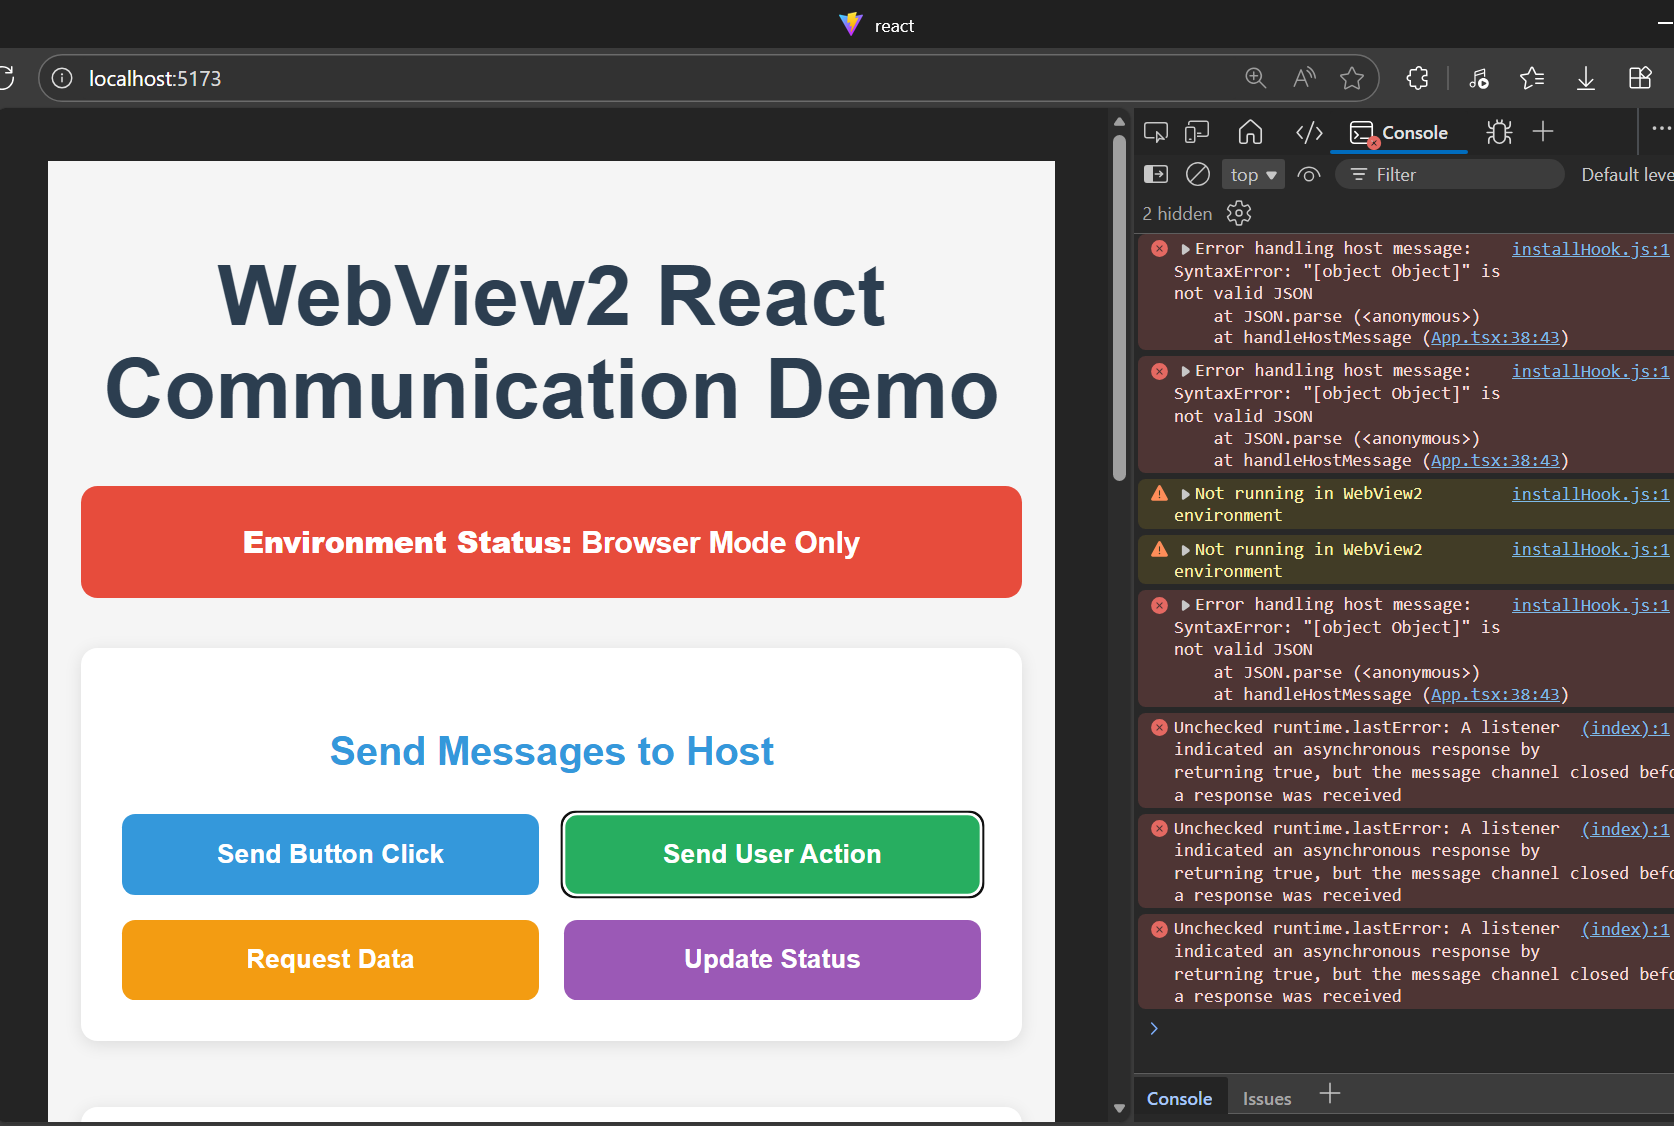Toggle the console sidebar panel
1674x1126 pixels.
tap(1156, 174)
